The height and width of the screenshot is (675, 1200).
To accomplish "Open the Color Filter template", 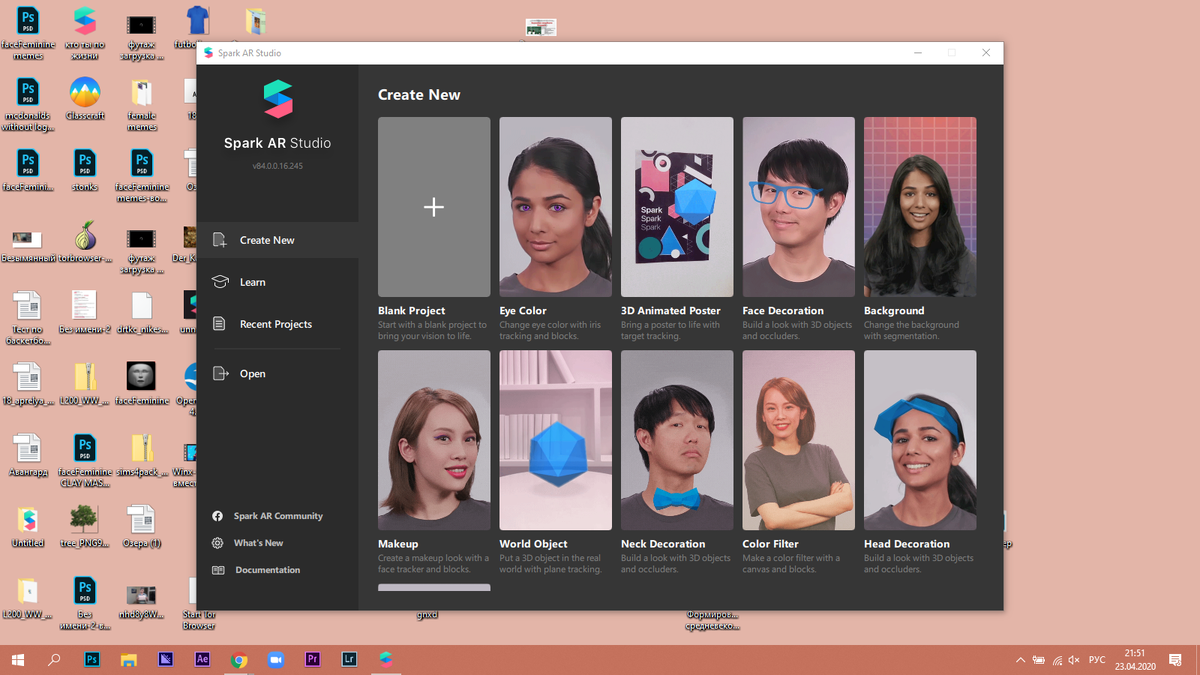I will click(798, 440).
